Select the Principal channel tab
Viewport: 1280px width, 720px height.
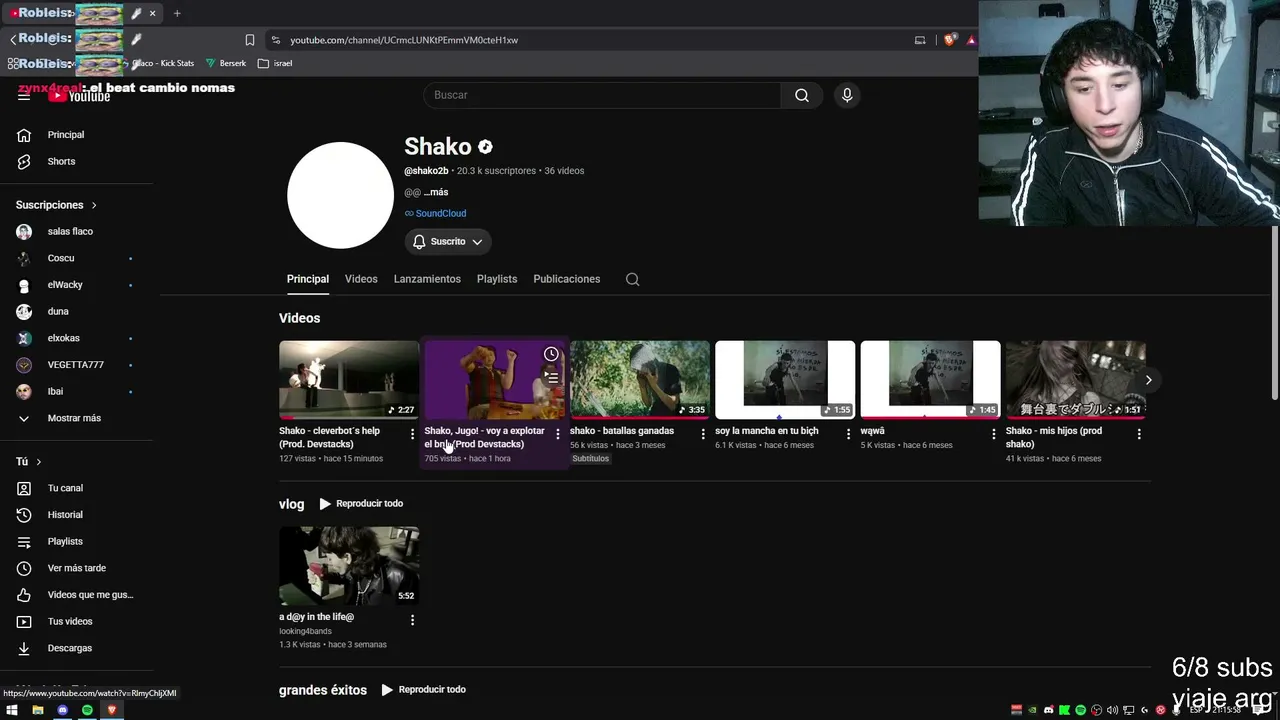pos(308,279)
